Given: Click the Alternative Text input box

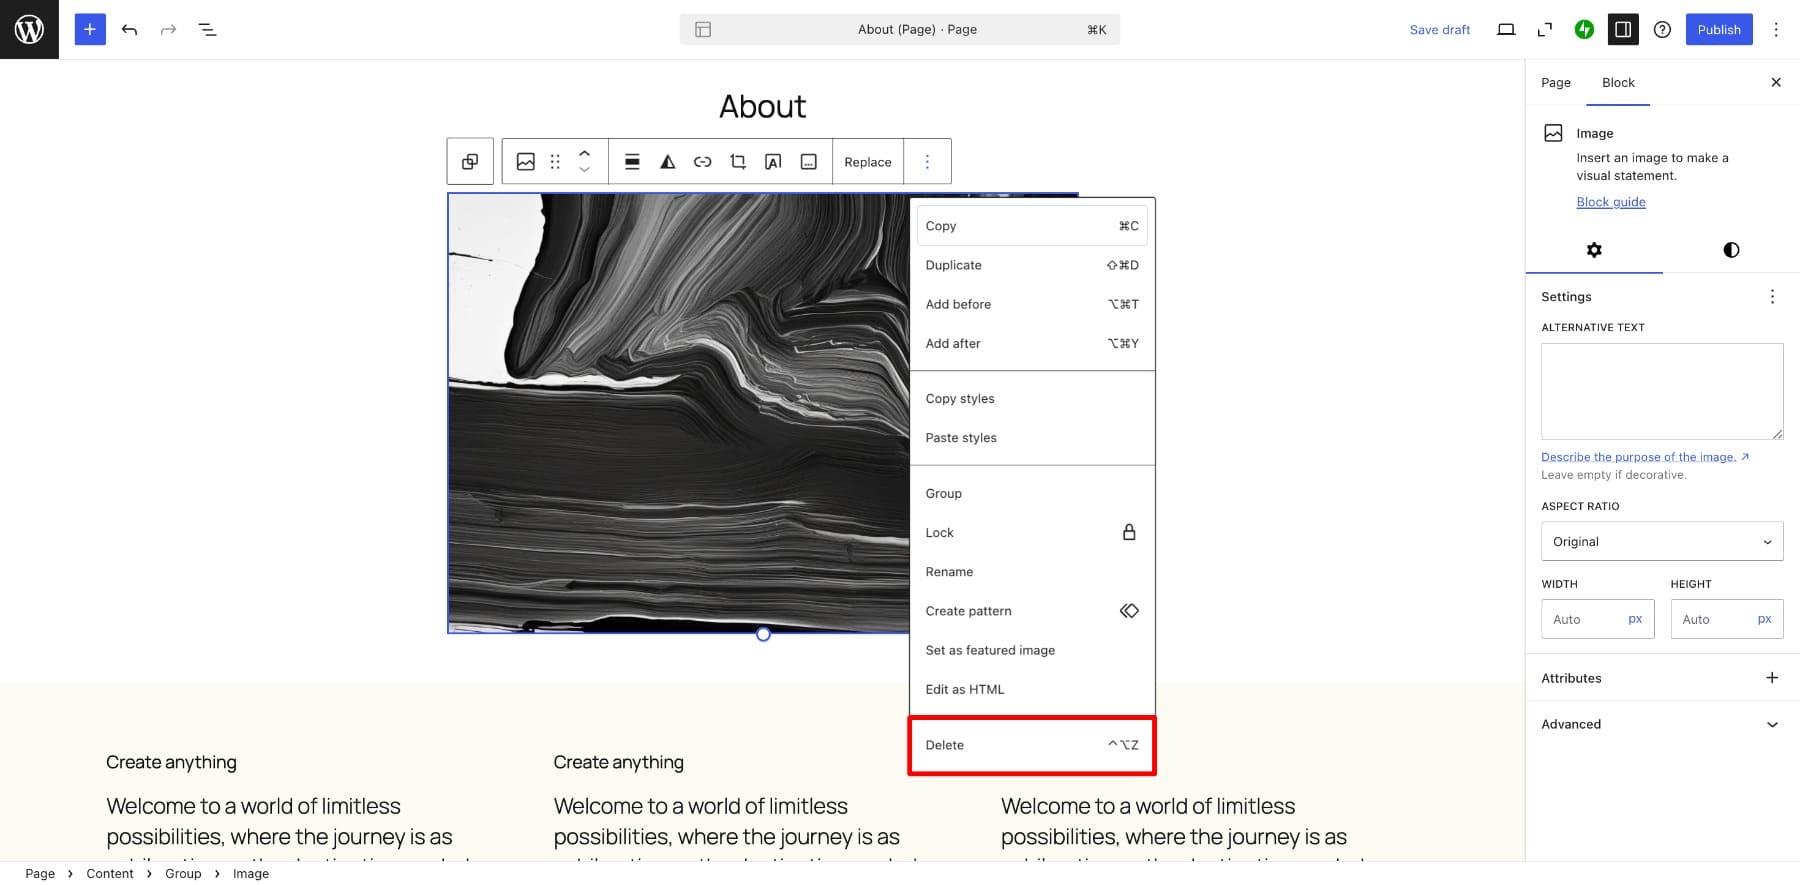Looking at the screenshot, I should pos(1661,391).
